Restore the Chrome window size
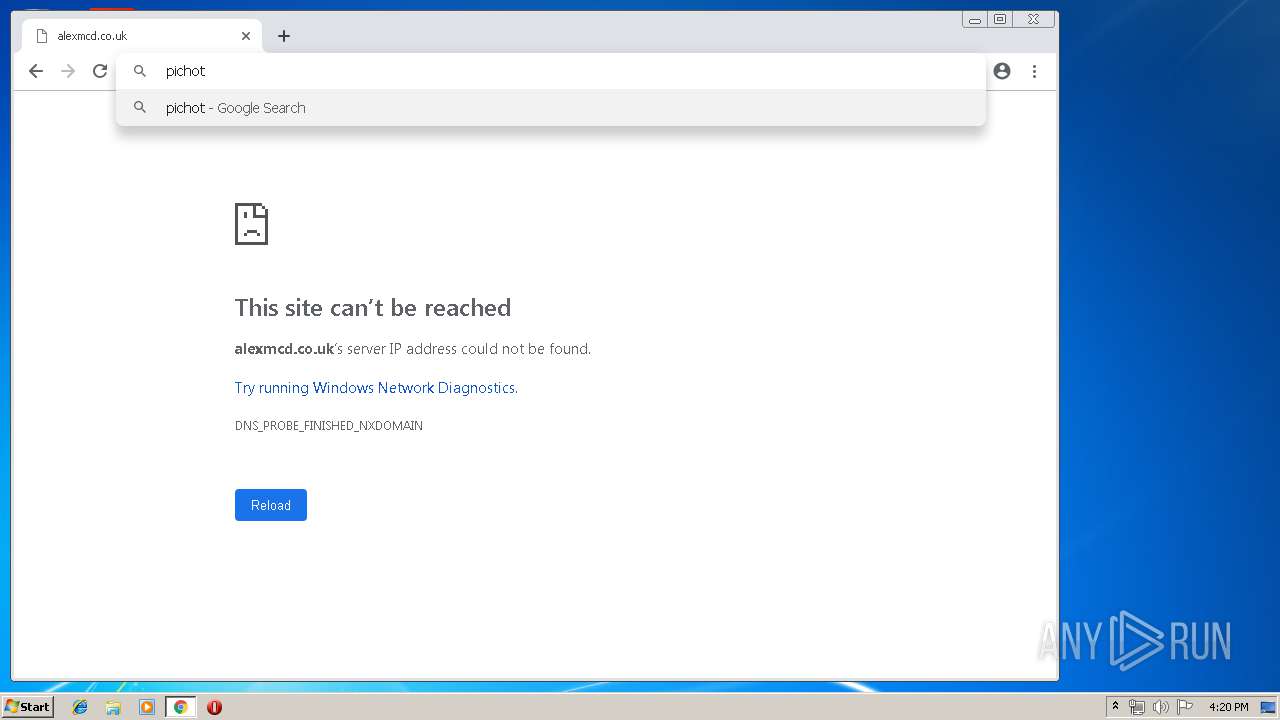1280x720 pixels. tap(1000, 19)
